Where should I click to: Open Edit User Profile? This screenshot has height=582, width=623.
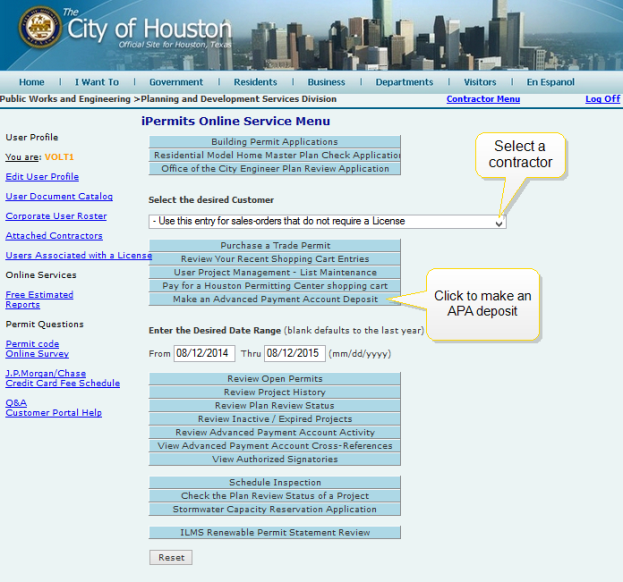tap(42, 177)
